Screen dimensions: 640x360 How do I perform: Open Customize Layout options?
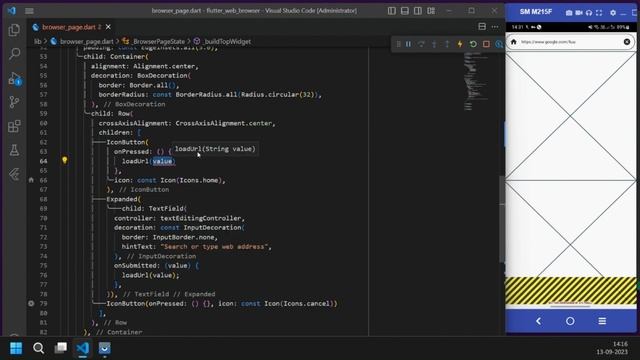[x=431, y=11]
